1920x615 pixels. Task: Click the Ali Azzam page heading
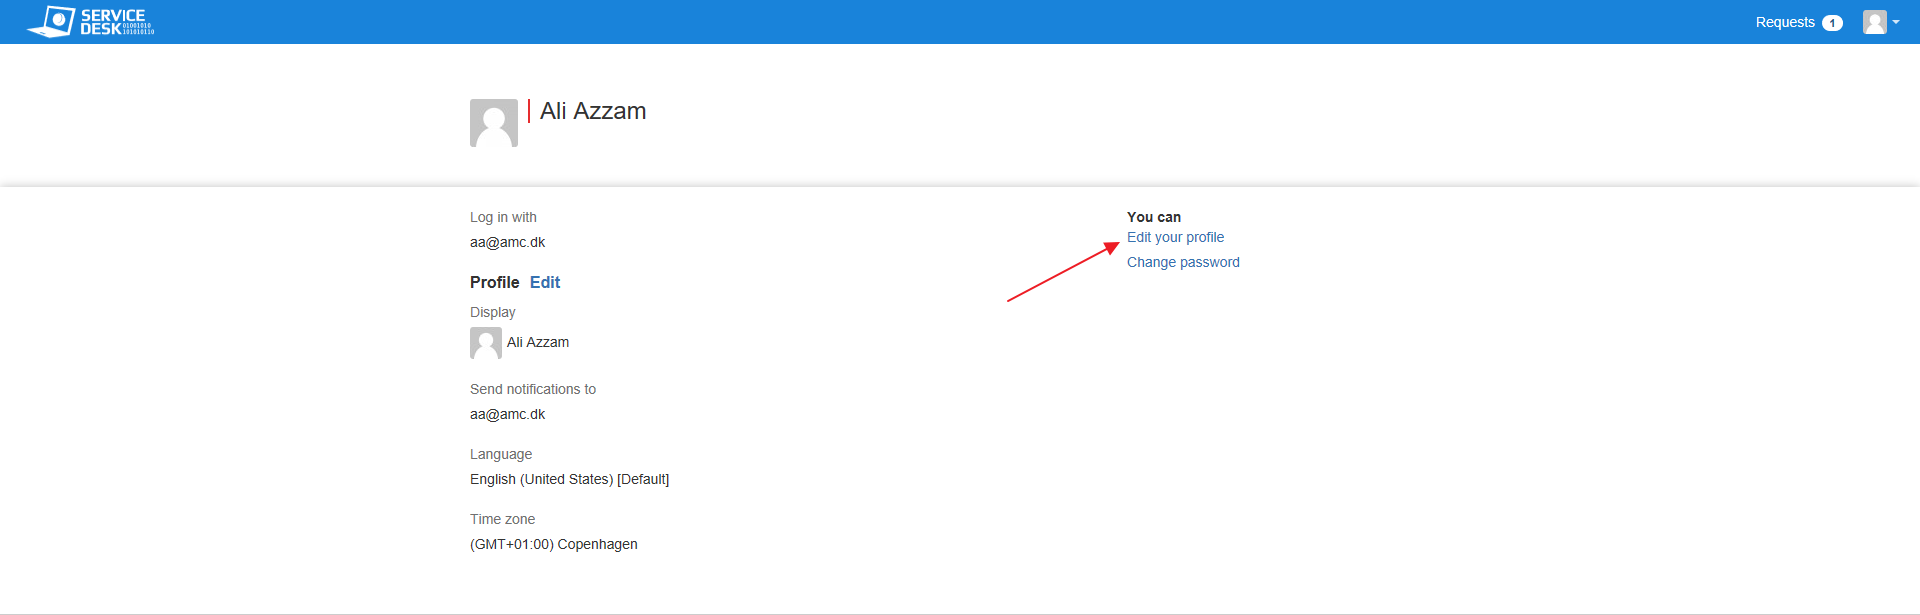point(593,111)
